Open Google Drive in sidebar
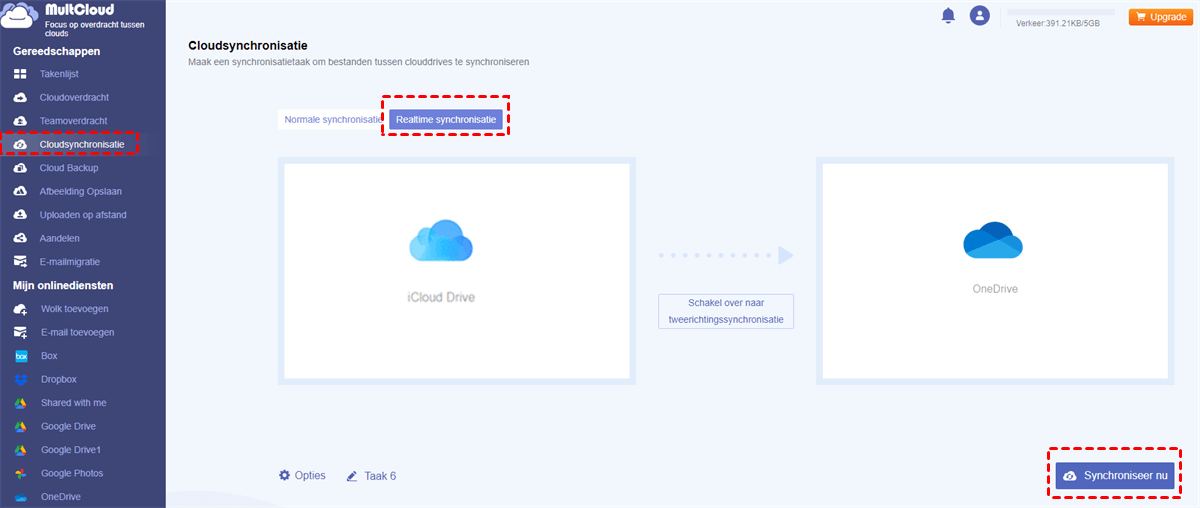 pos(69,426)
